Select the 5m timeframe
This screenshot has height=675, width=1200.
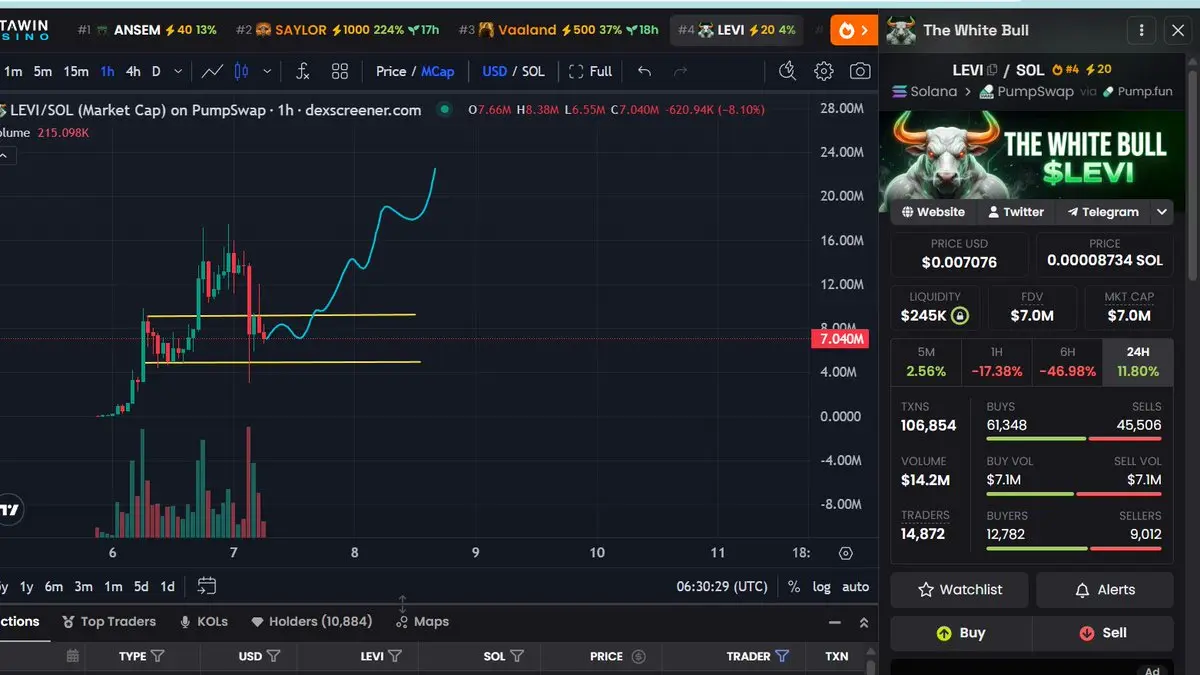click(42, 71)
